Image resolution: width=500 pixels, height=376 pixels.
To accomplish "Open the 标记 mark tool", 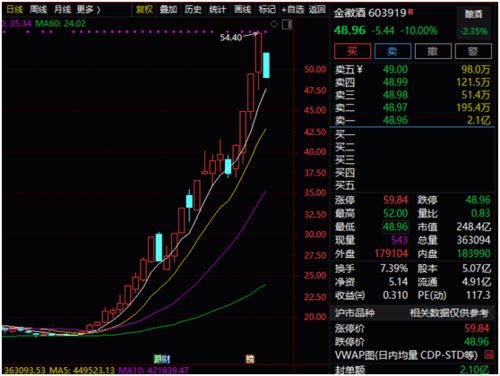I will click(x=267, y=9).
